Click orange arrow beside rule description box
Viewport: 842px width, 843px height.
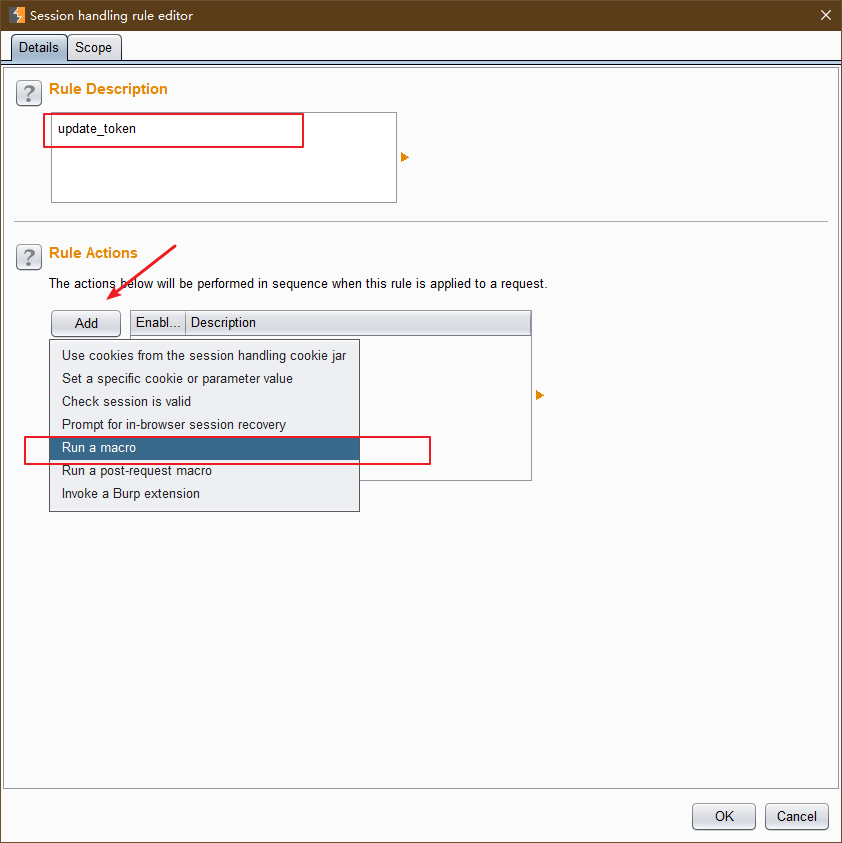pos(405,157)
